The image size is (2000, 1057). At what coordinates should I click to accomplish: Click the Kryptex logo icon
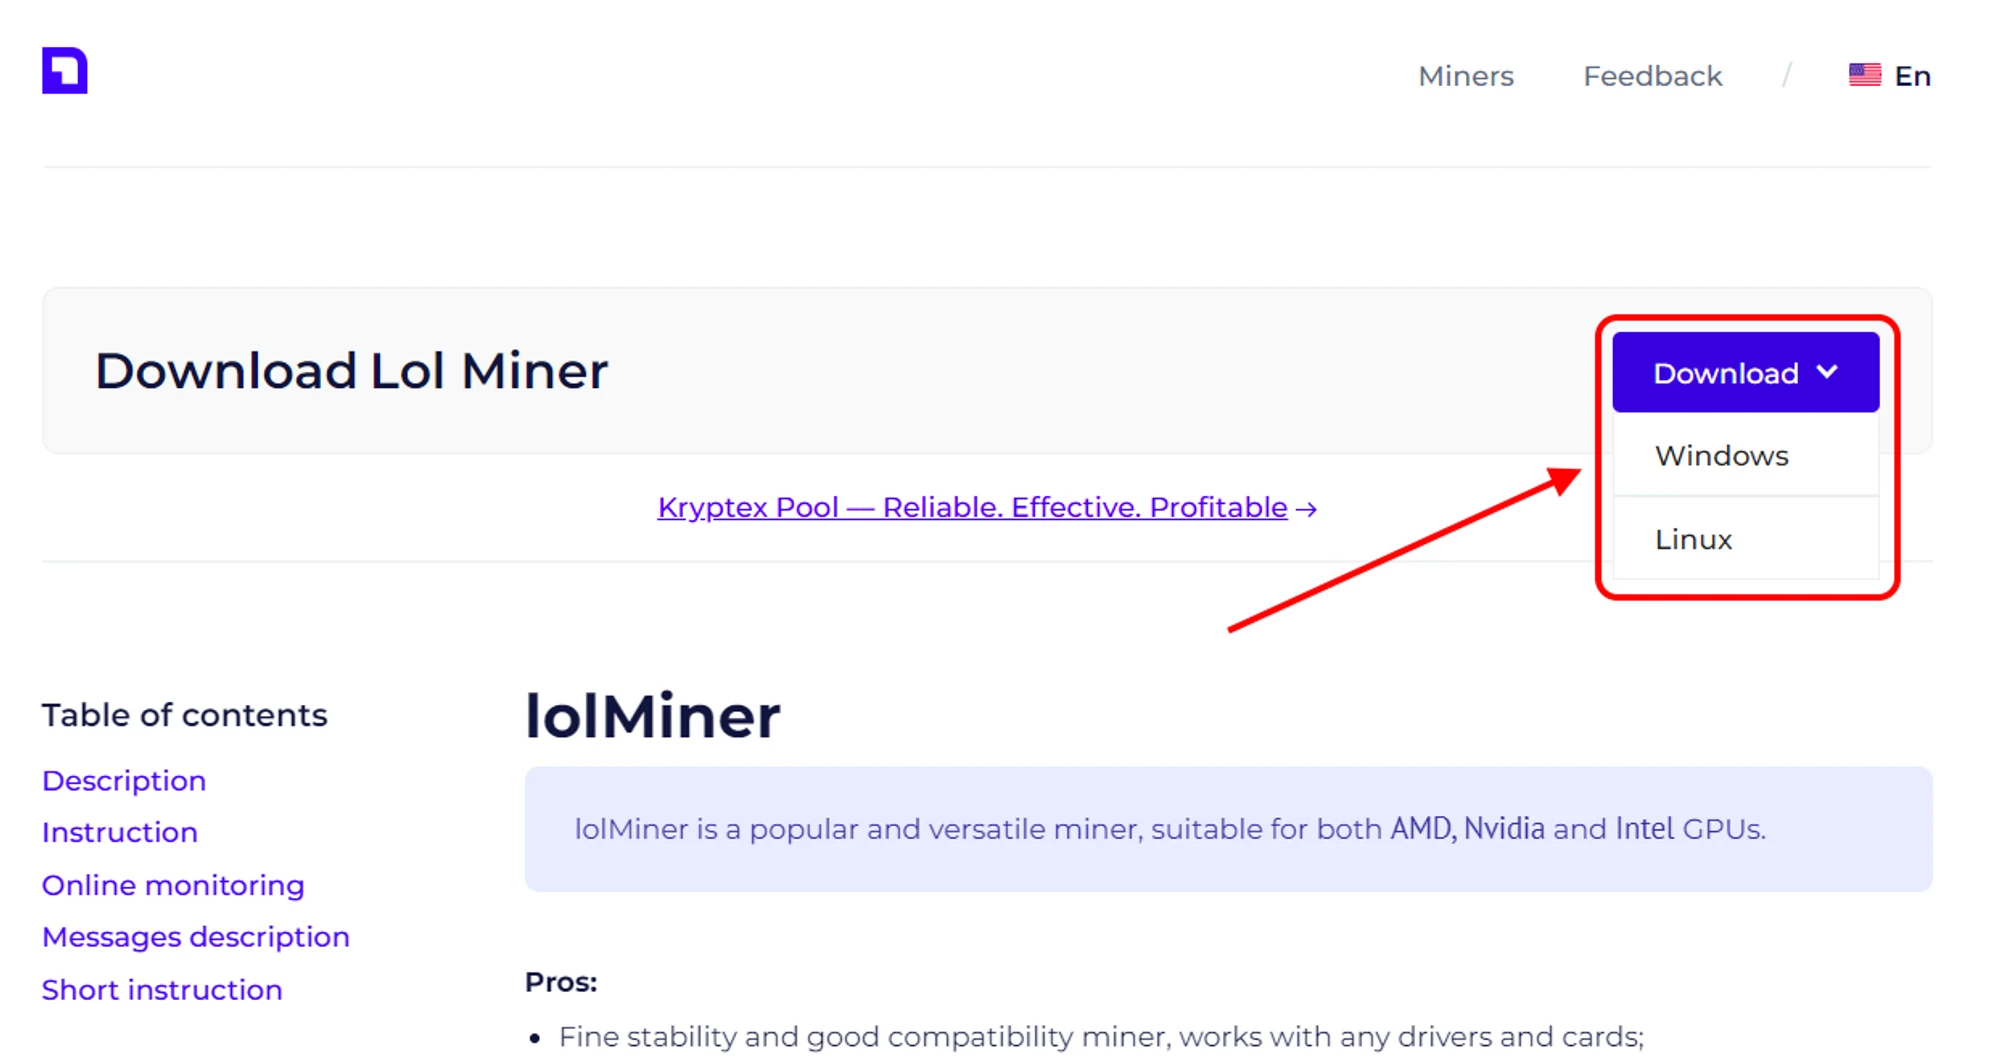tap(64, 71)
